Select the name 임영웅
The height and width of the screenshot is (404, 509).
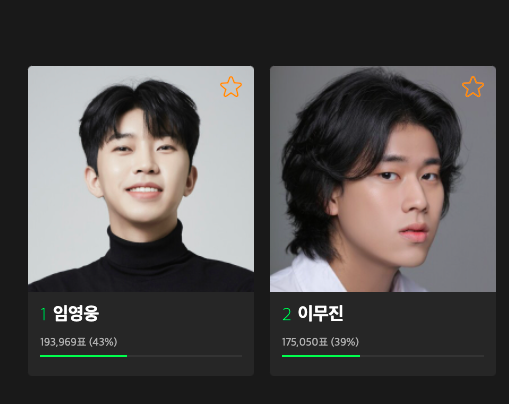[76, 313]
